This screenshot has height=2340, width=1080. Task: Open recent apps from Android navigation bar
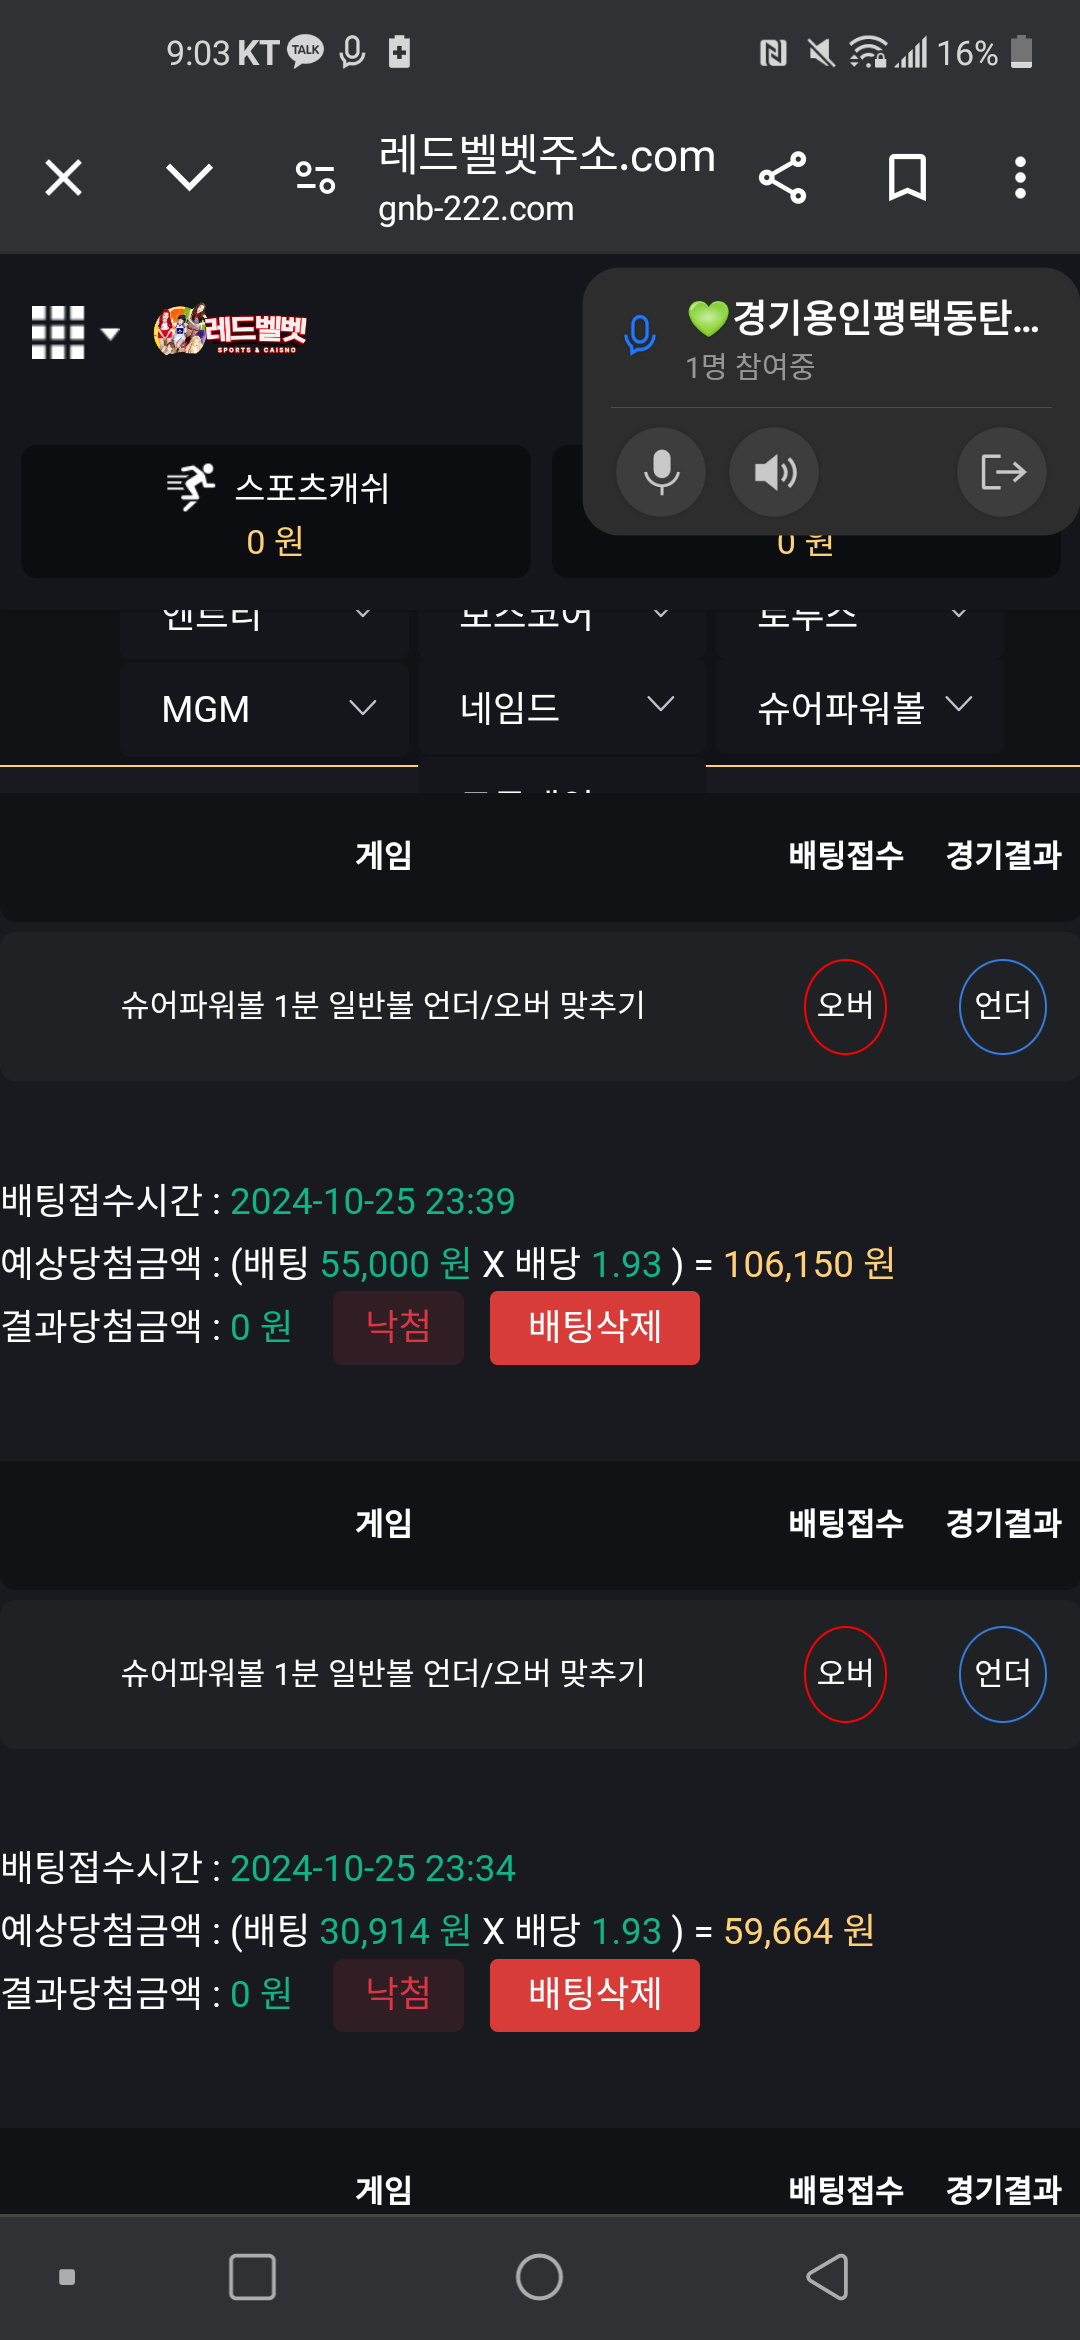252,2277
